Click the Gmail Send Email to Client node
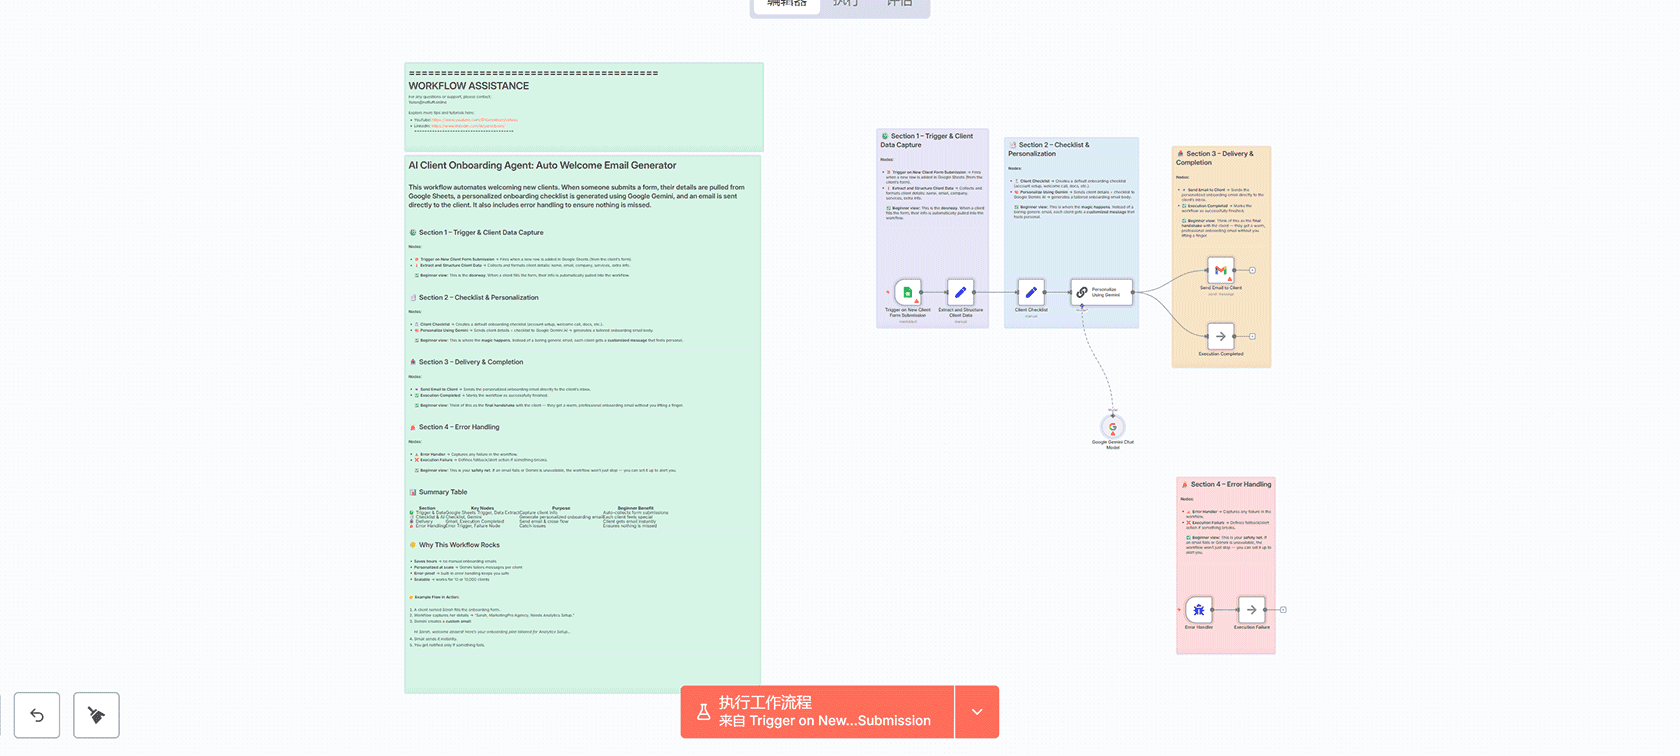Screen dimensions: 1680x756 click(1220, 270)
